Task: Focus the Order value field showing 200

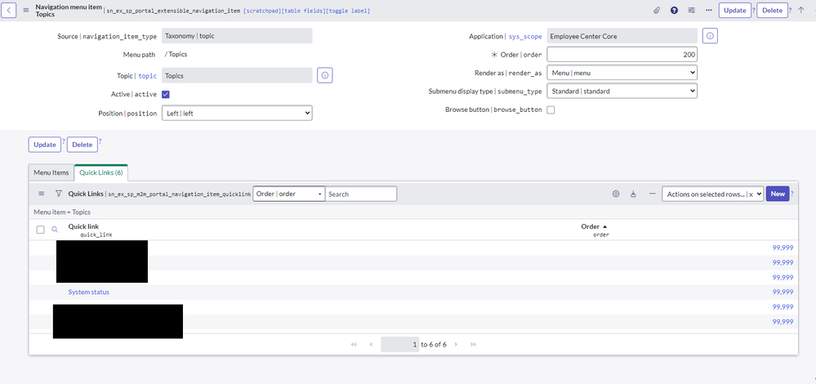Action: [x=622, y=55]
